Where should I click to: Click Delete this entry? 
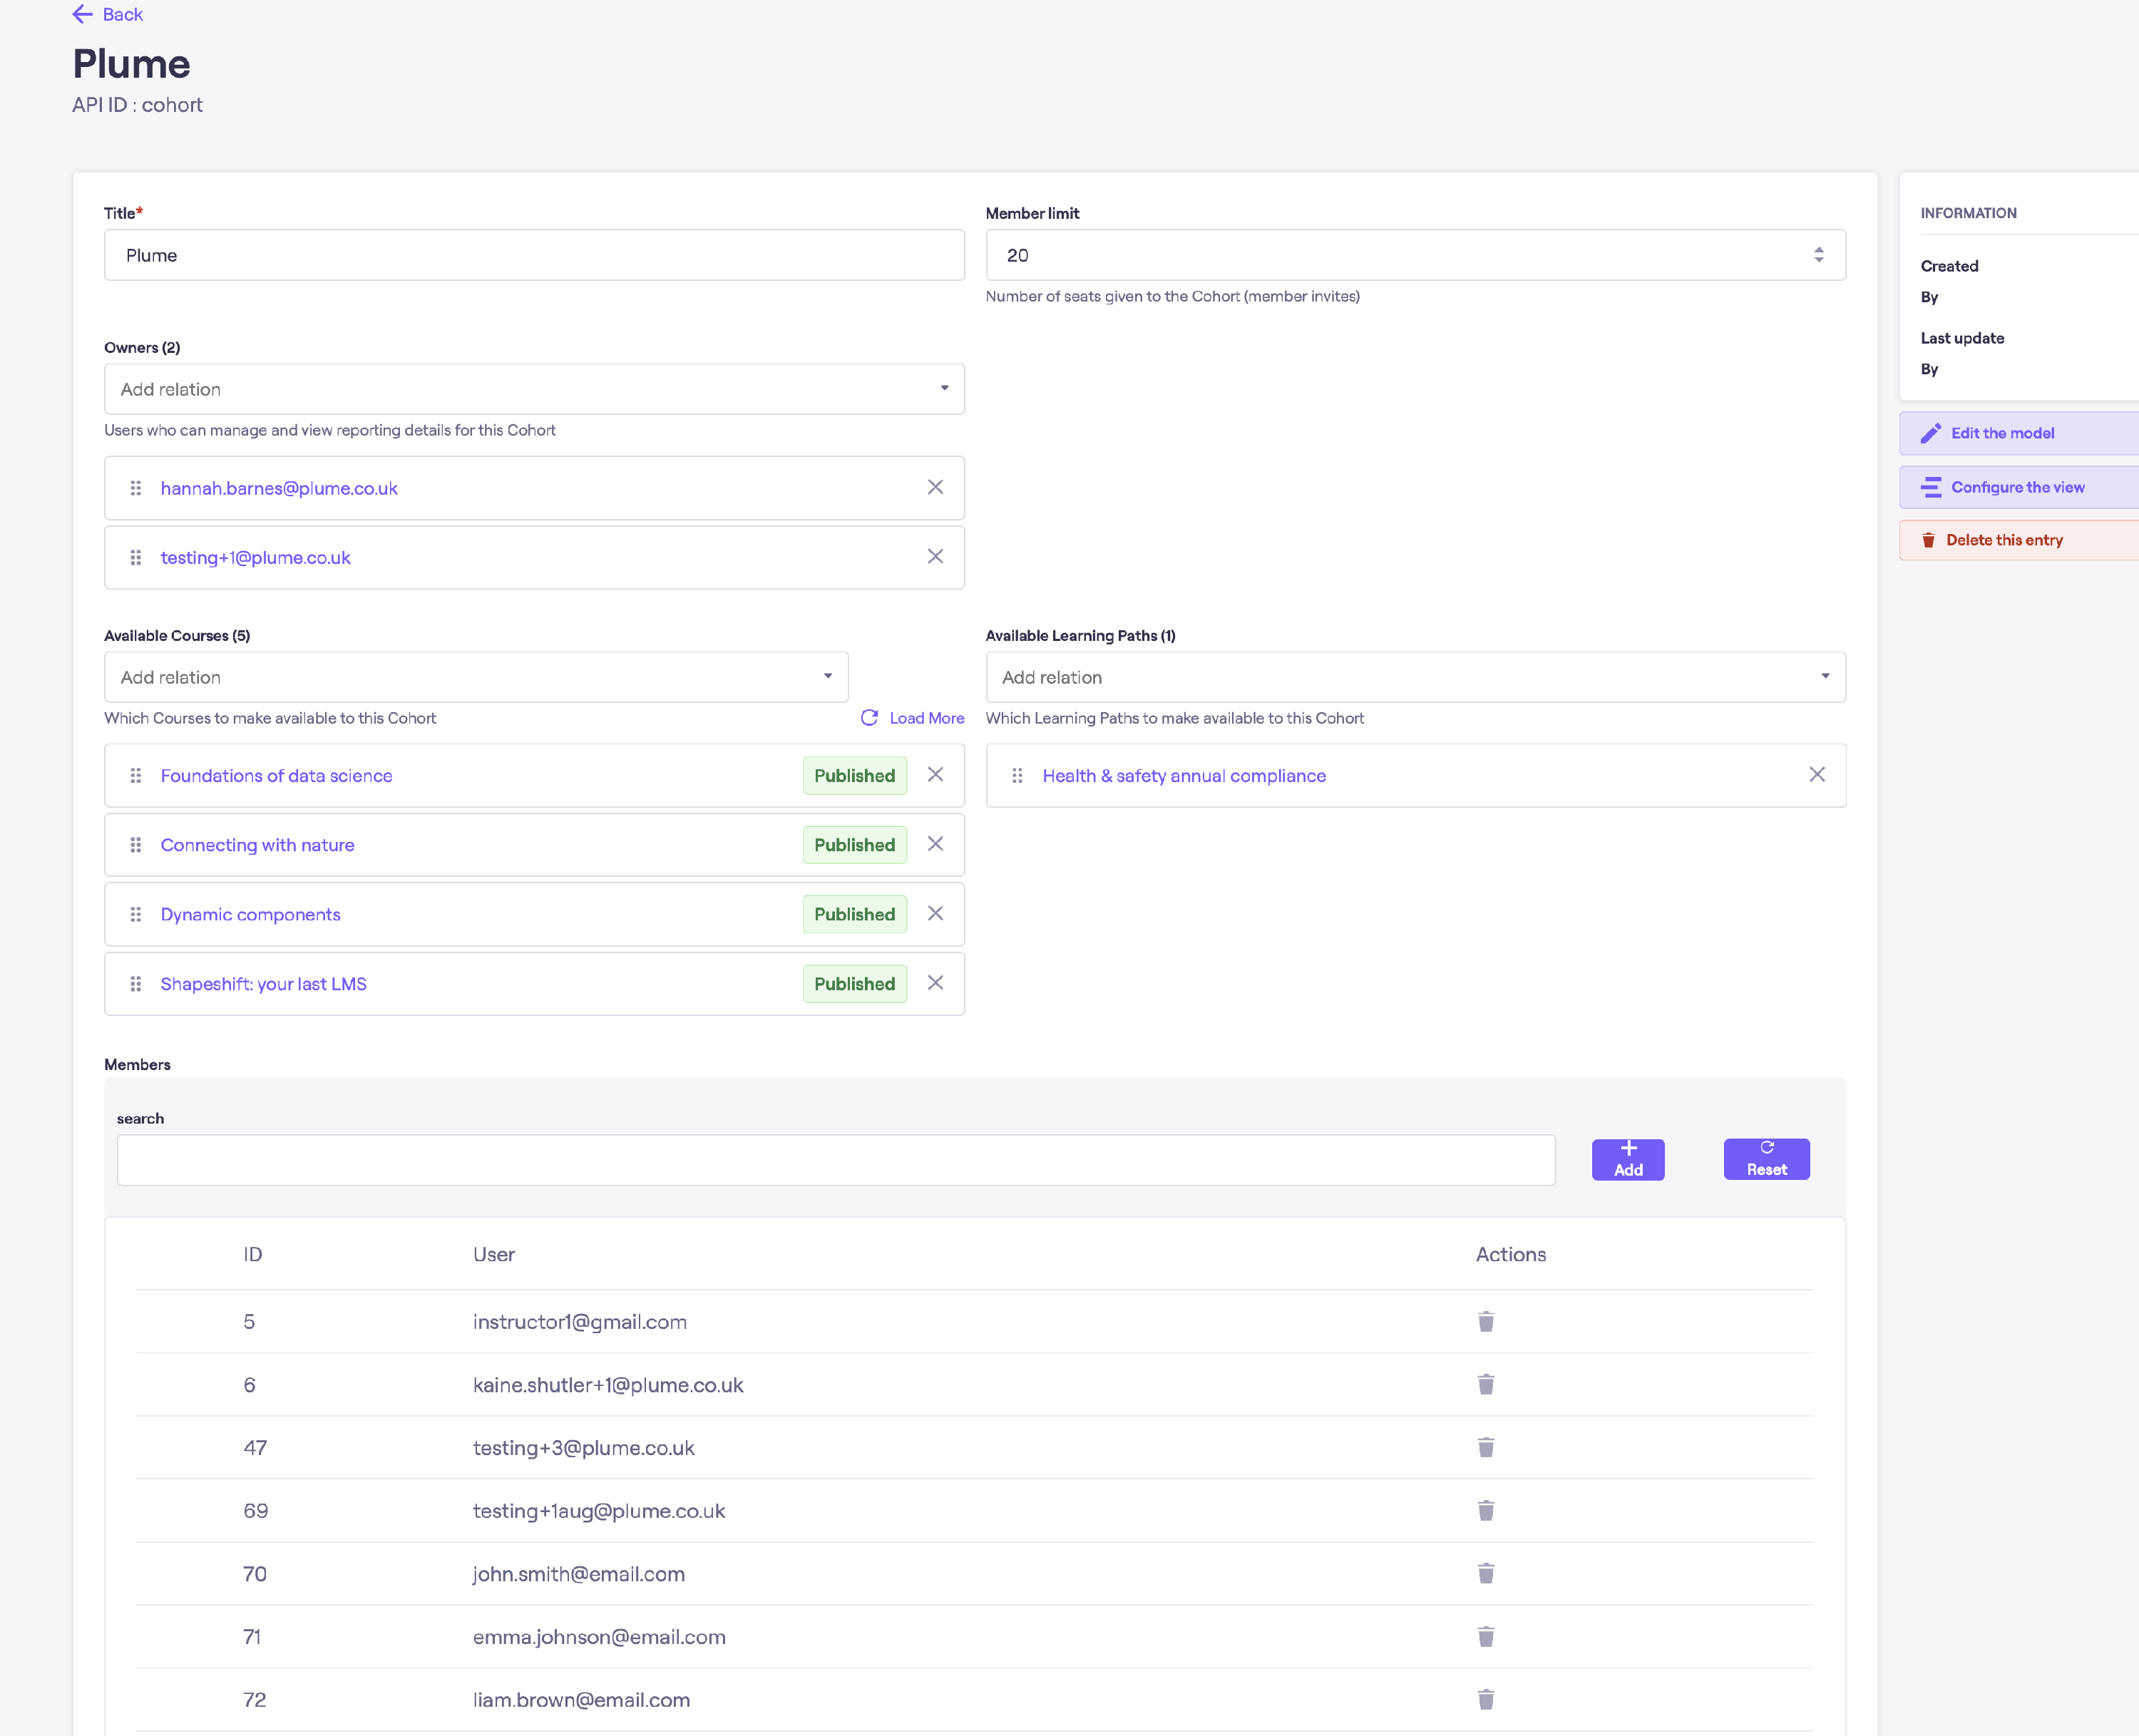click(2004, 540)
